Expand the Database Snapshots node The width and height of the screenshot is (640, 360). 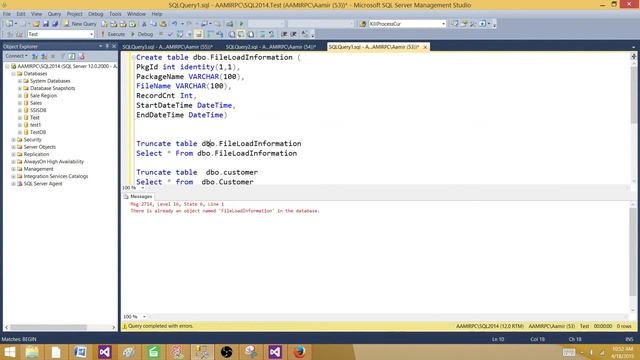[20, 88]
